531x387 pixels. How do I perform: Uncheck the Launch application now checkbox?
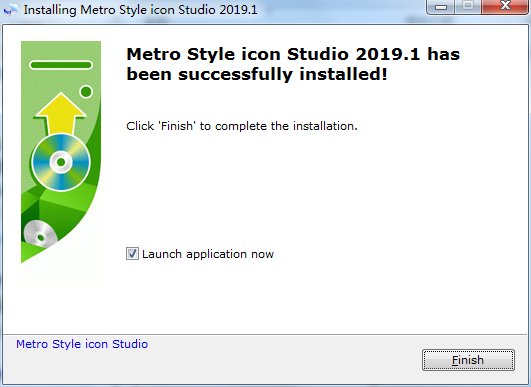pos(132,254)
